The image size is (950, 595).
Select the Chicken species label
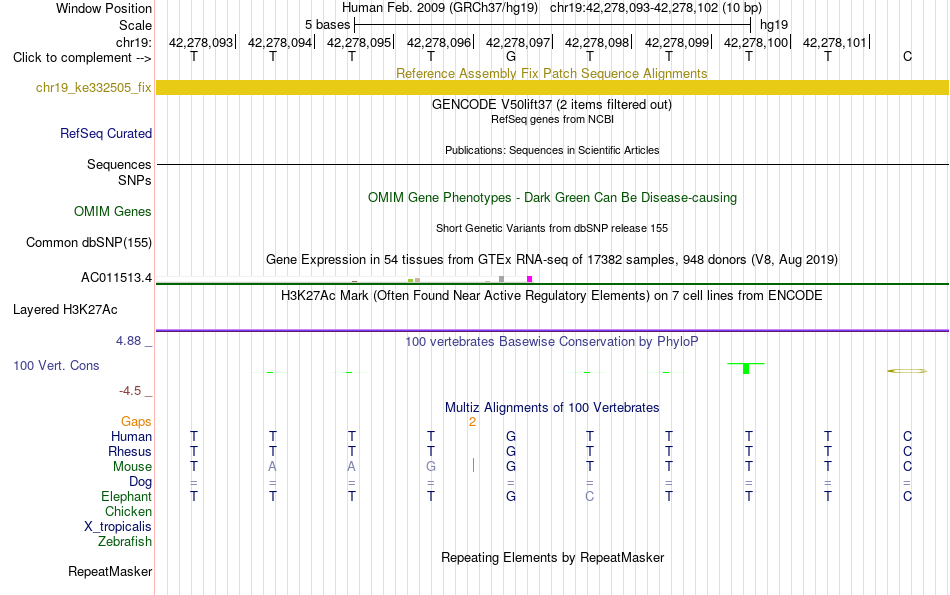pyautogui.click(x=128, y=511)
